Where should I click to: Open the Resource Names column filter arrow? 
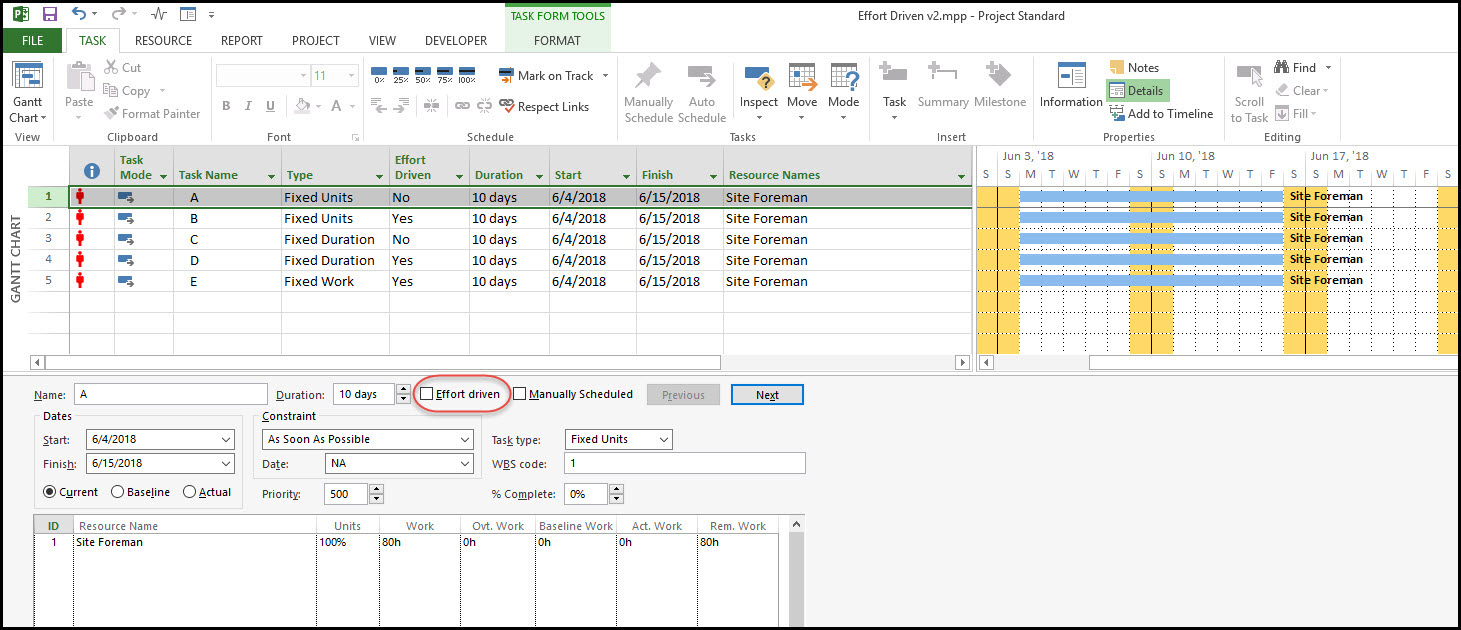pyautogui.click(x=961, y=176)
